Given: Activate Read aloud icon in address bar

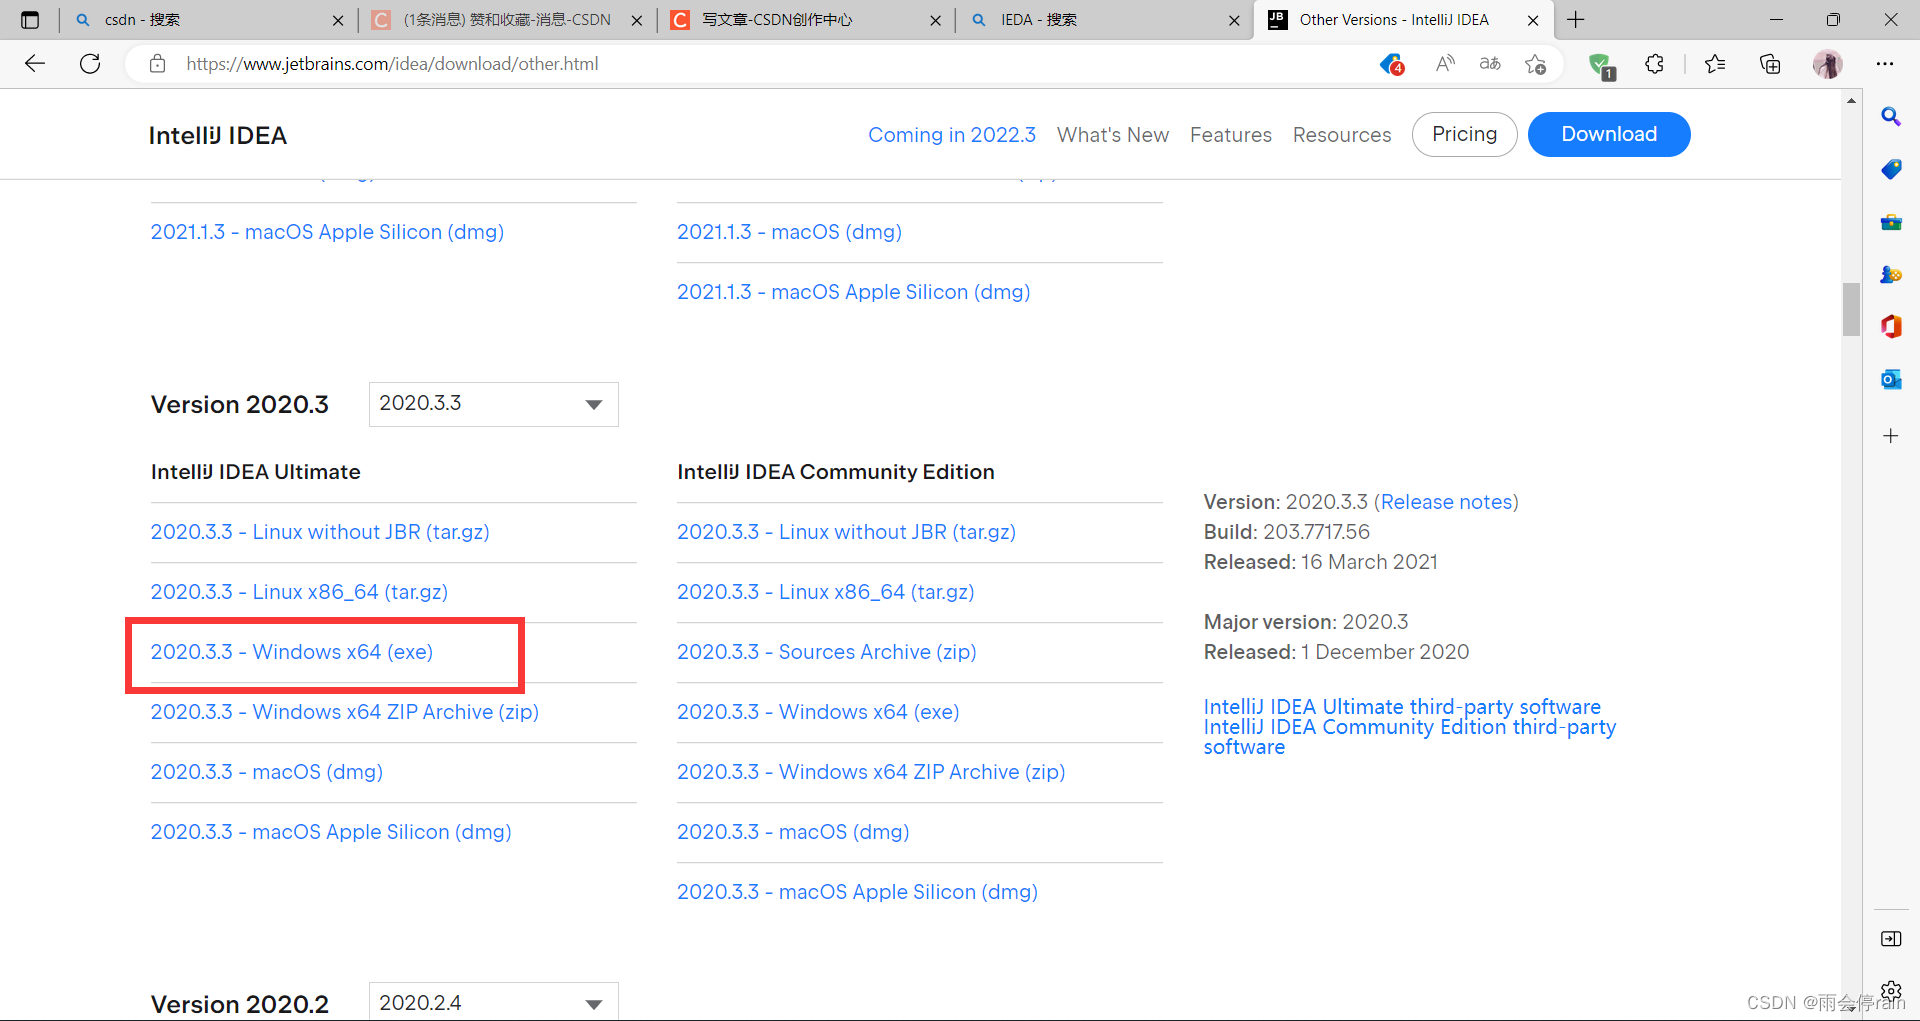Looking at the screenshot, I should [1444, 64].
